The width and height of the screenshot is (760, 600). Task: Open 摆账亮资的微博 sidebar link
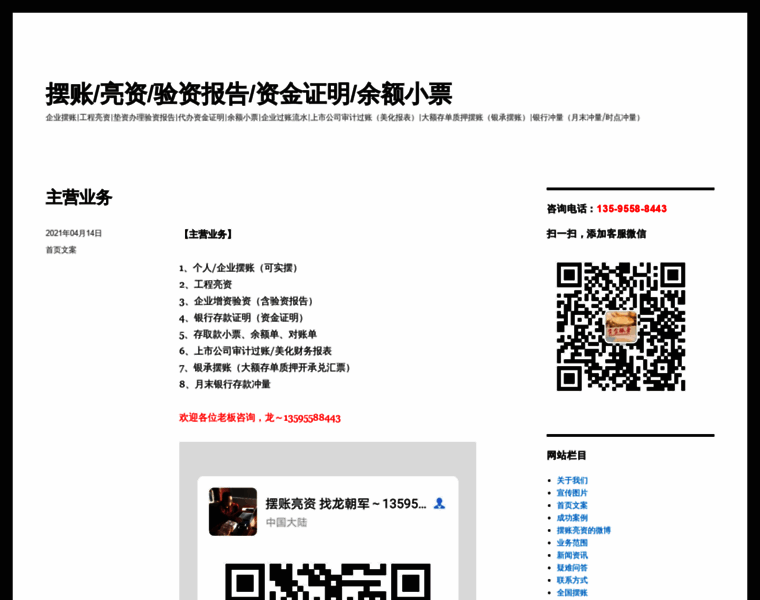[584, 530]
